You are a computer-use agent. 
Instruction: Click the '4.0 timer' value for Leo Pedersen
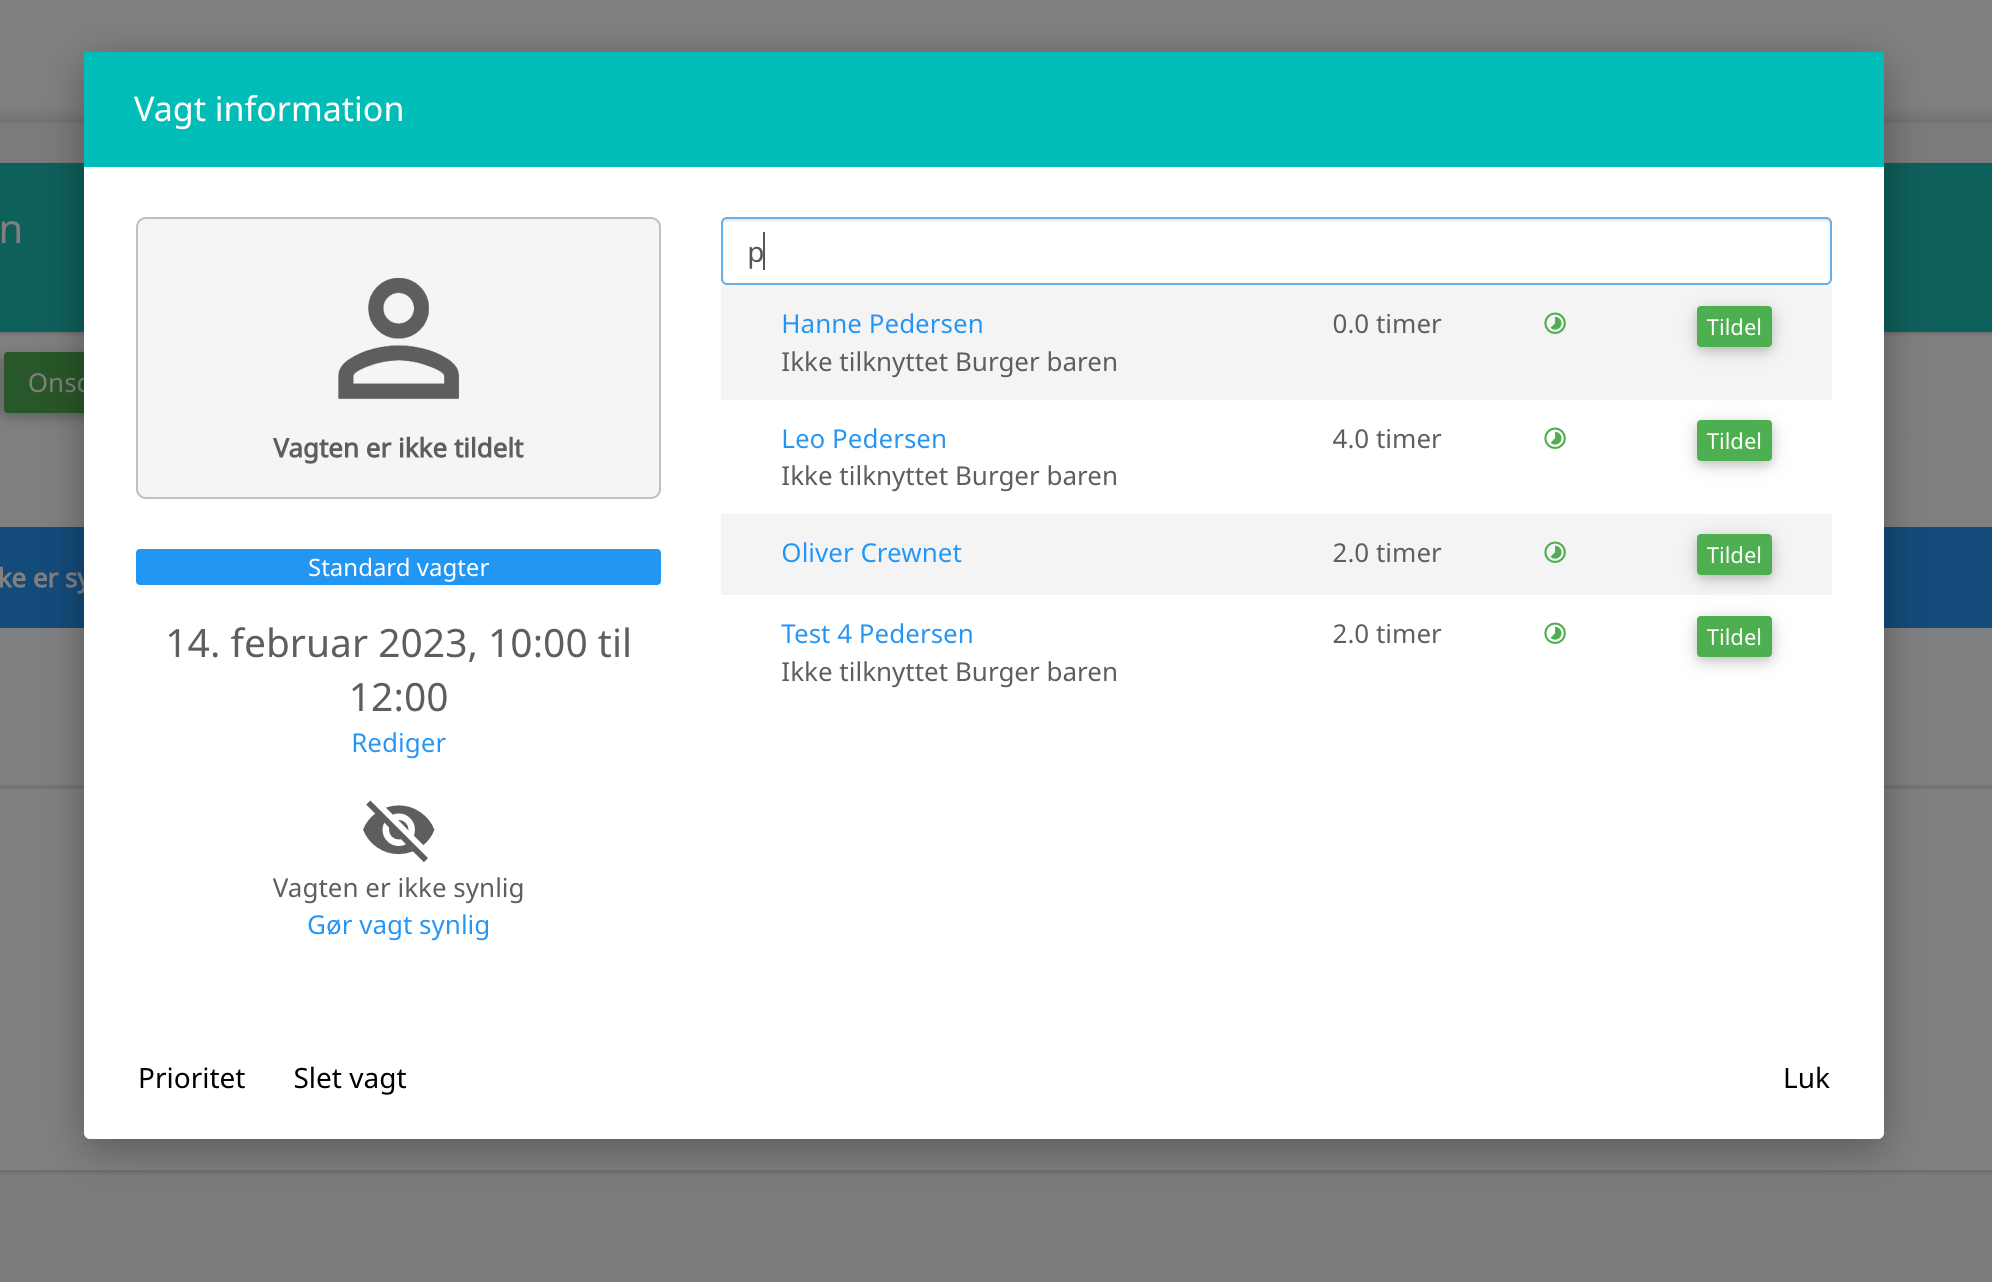coord(1386,439)
